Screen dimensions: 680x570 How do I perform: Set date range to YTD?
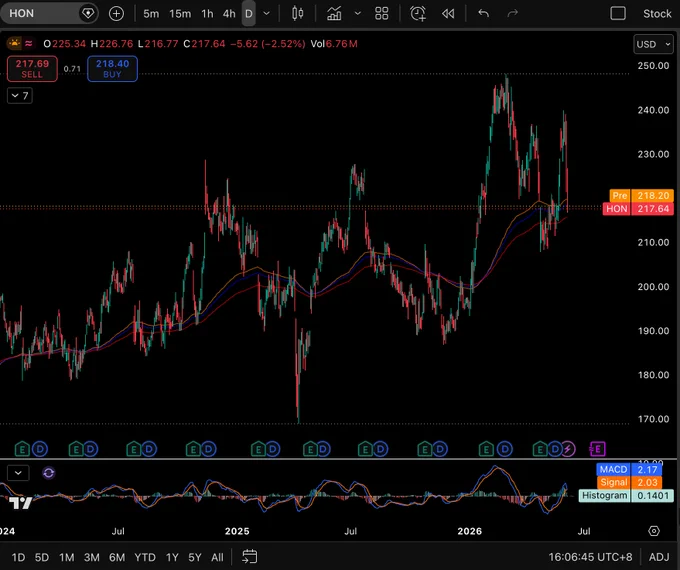coord(144,557)
